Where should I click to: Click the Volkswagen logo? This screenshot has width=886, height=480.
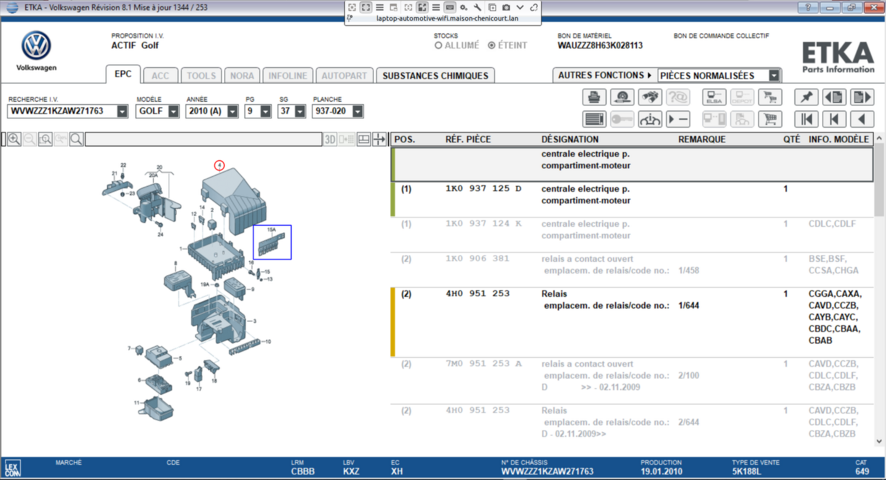coord(36,46)
